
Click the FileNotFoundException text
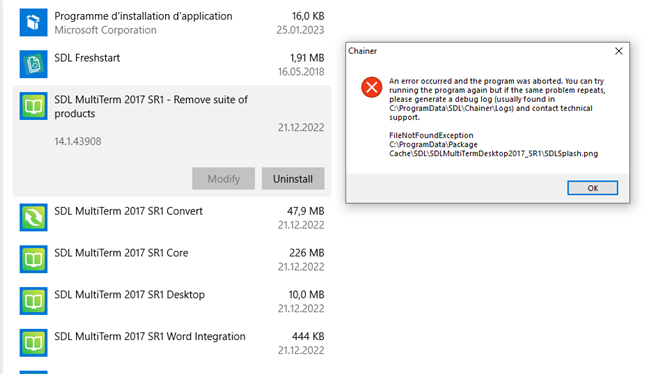[x=431, y=135]
